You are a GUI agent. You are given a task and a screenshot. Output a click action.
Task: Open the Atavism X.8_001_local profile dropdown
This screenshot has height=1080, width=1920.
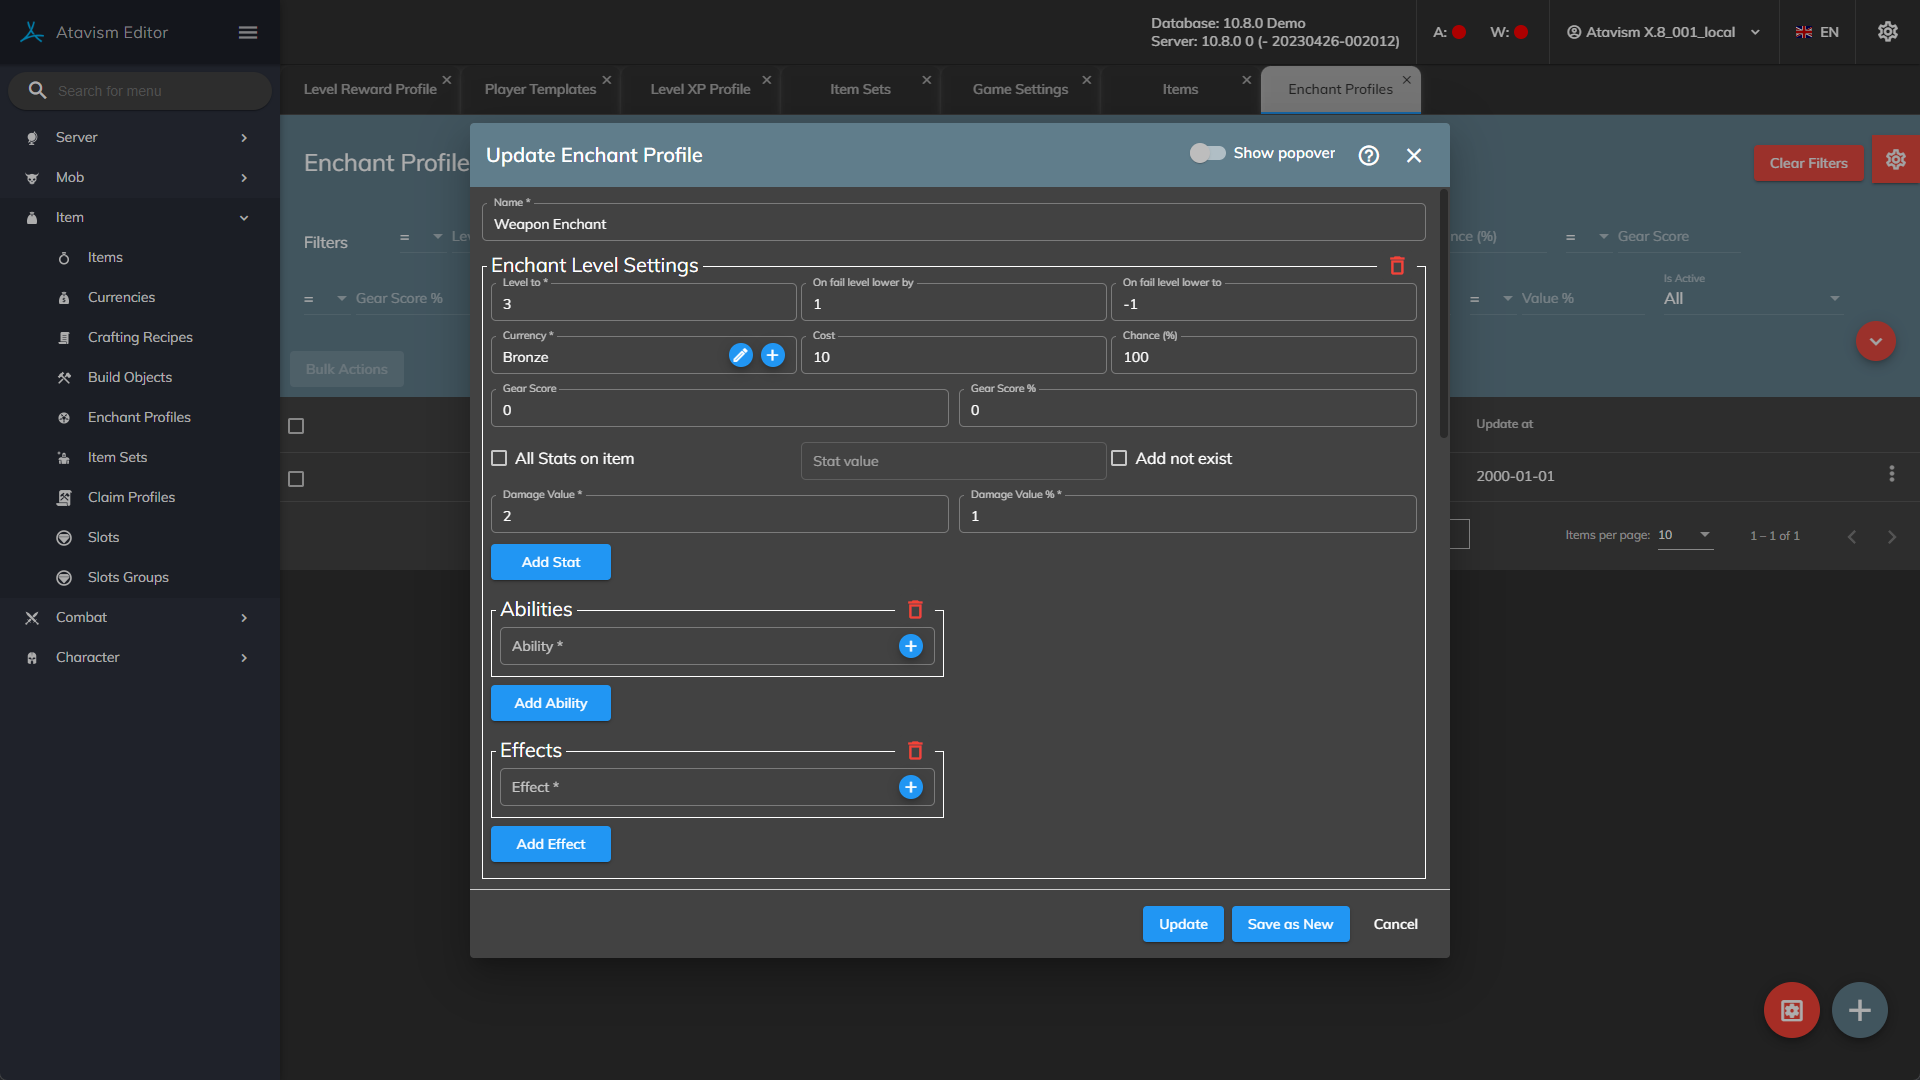1662,32
